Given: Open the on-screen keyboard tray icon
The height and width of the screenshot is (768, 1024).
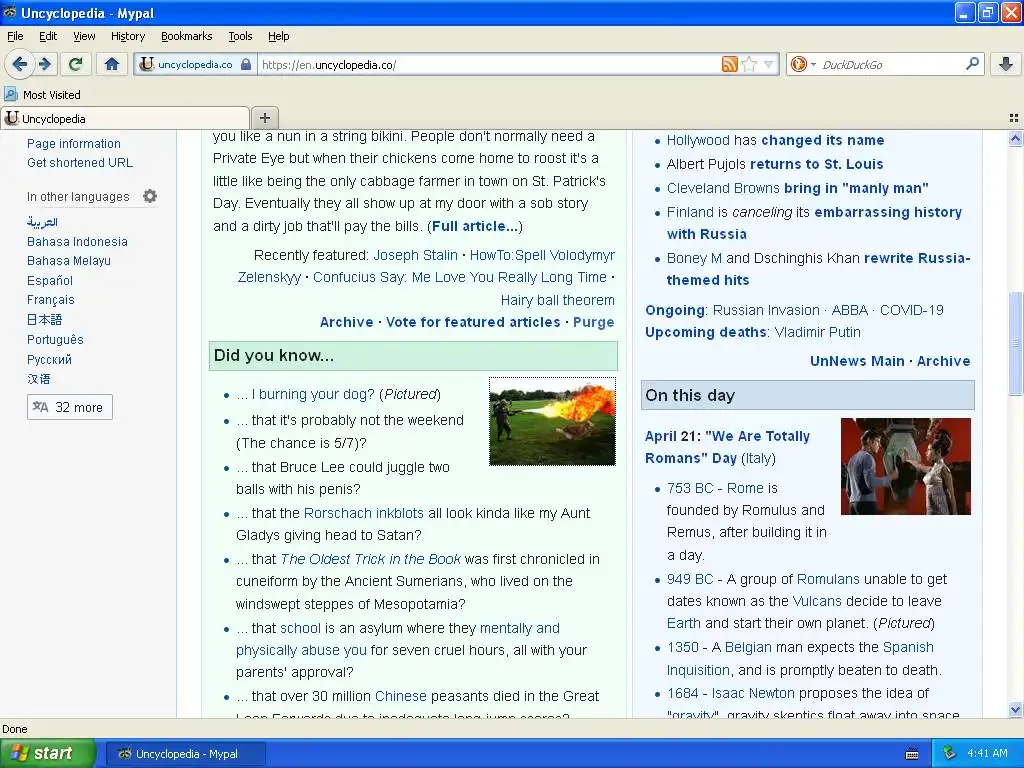Looking at the screenshot, I should pyautogui.click(x=912, y=754).
